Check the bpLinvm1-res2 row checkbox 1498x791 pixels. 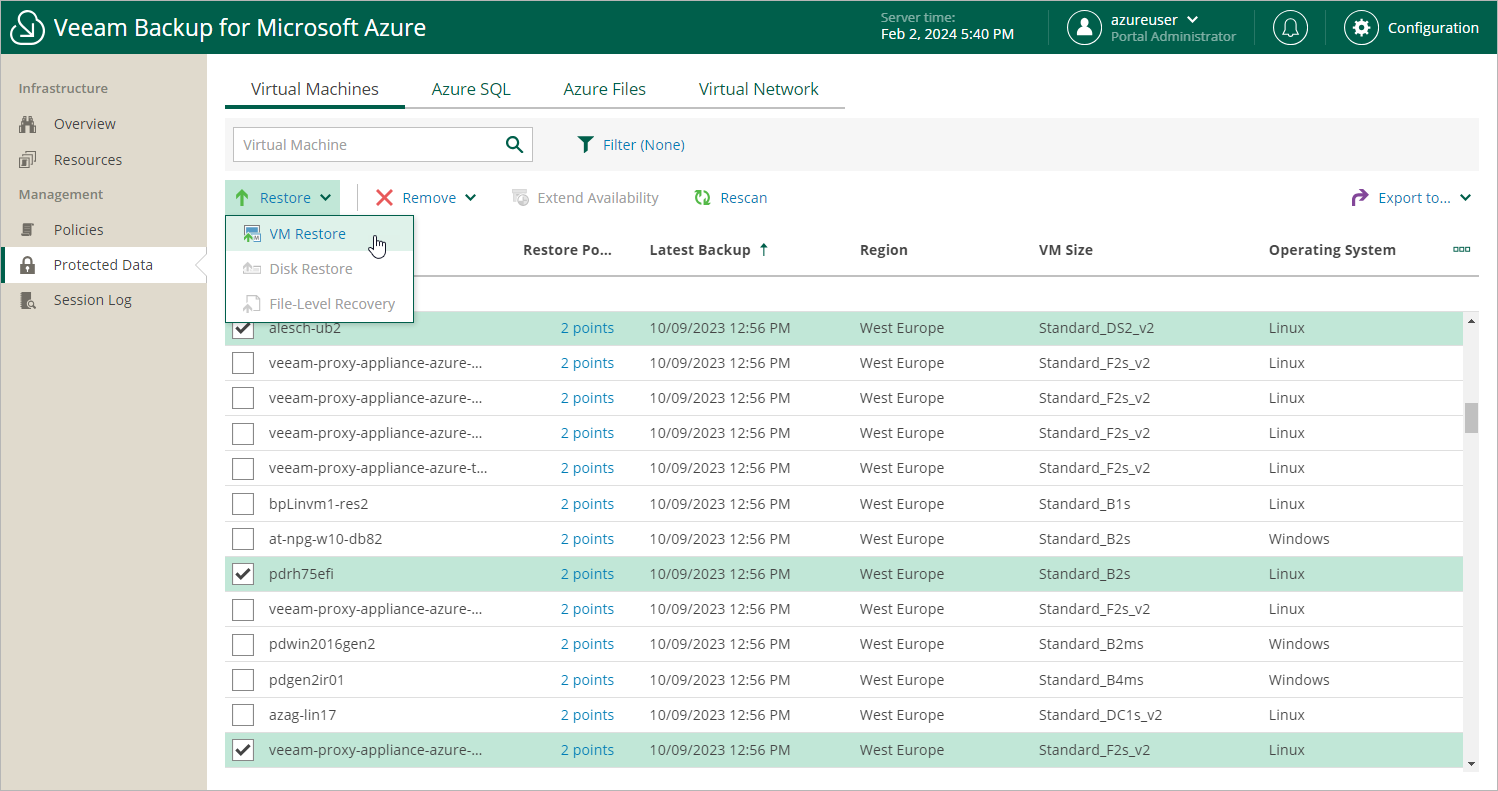[x=243, y=504]
